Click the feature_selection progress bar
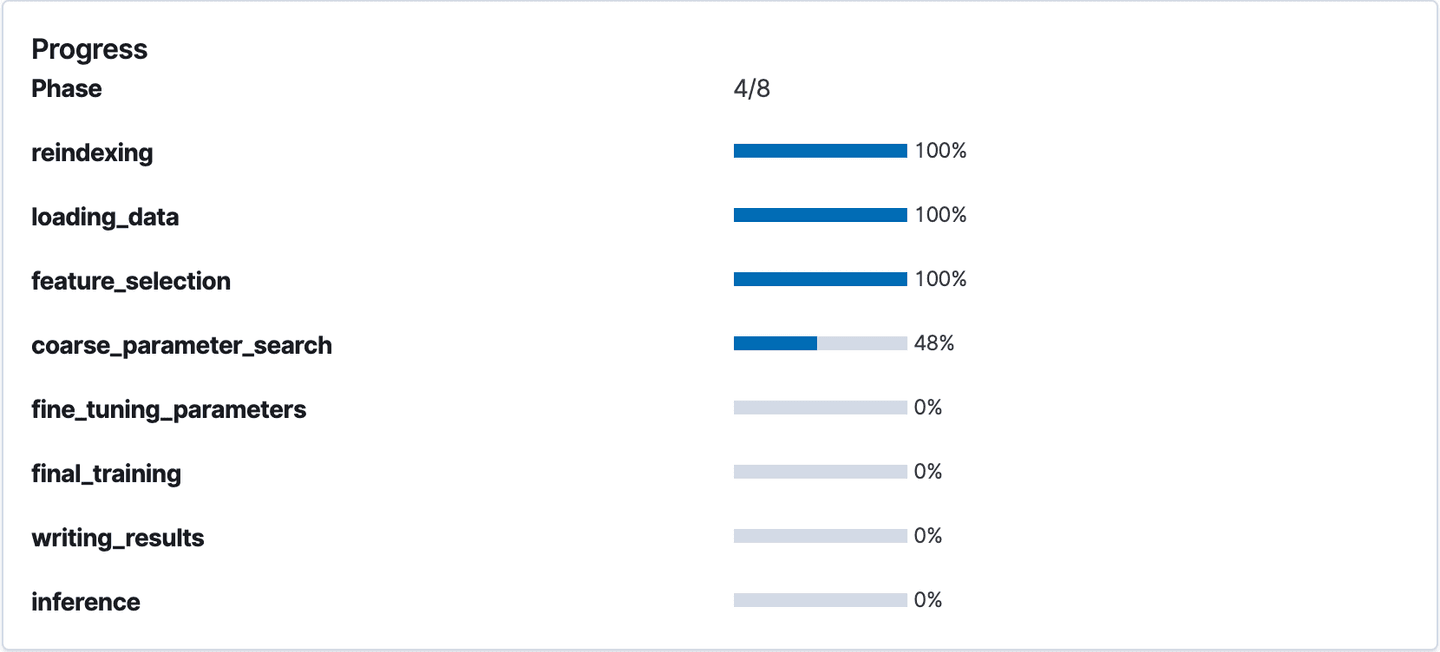The height and width of the screenshot is (652, 1440). pyautogui.click(x=820, y=278)
